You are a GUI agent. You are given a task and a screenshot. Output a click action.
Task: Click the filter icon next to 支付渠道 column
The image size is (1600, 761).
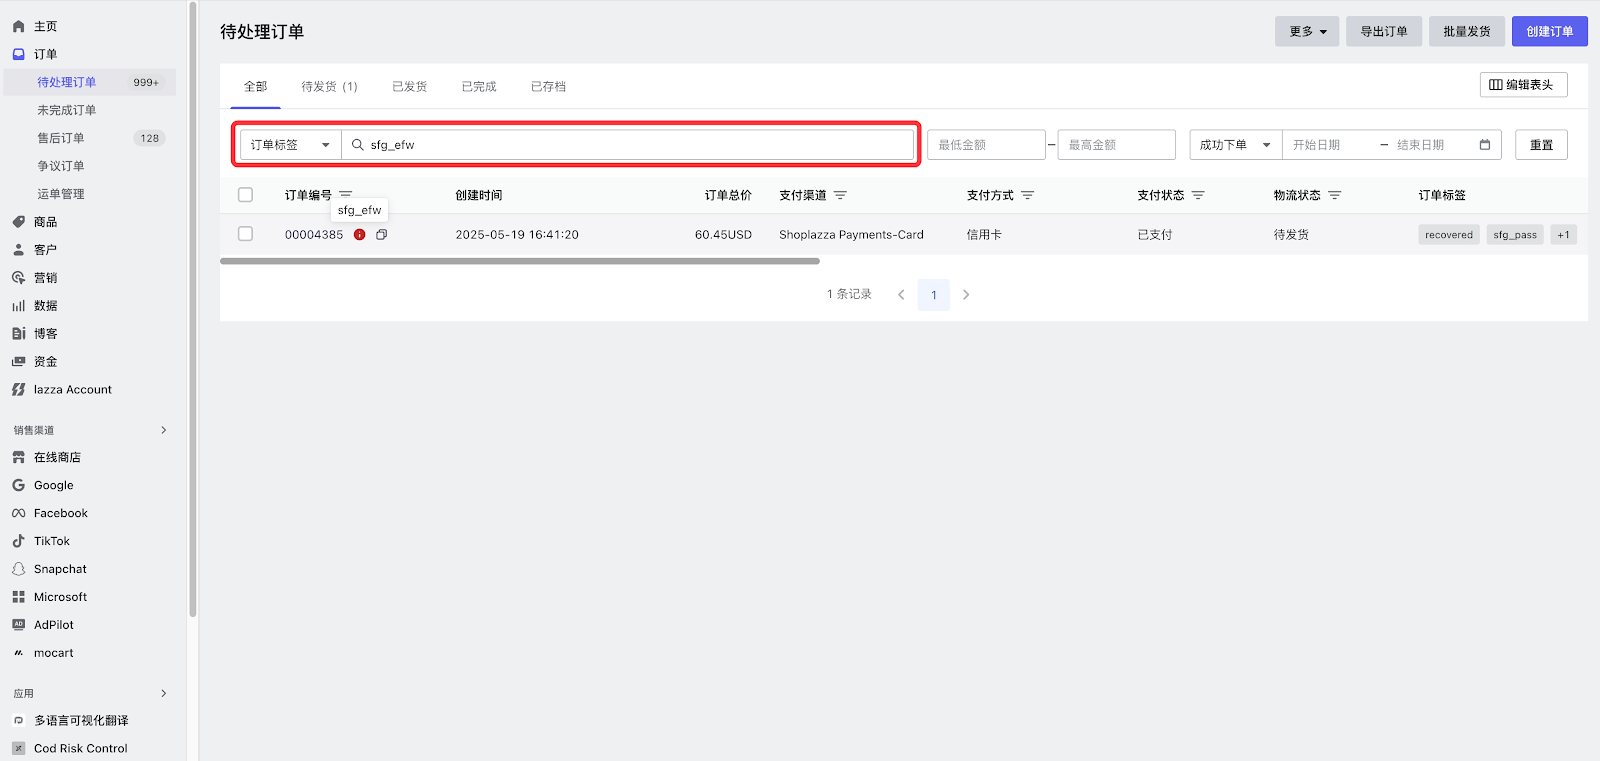click(840, 196)
